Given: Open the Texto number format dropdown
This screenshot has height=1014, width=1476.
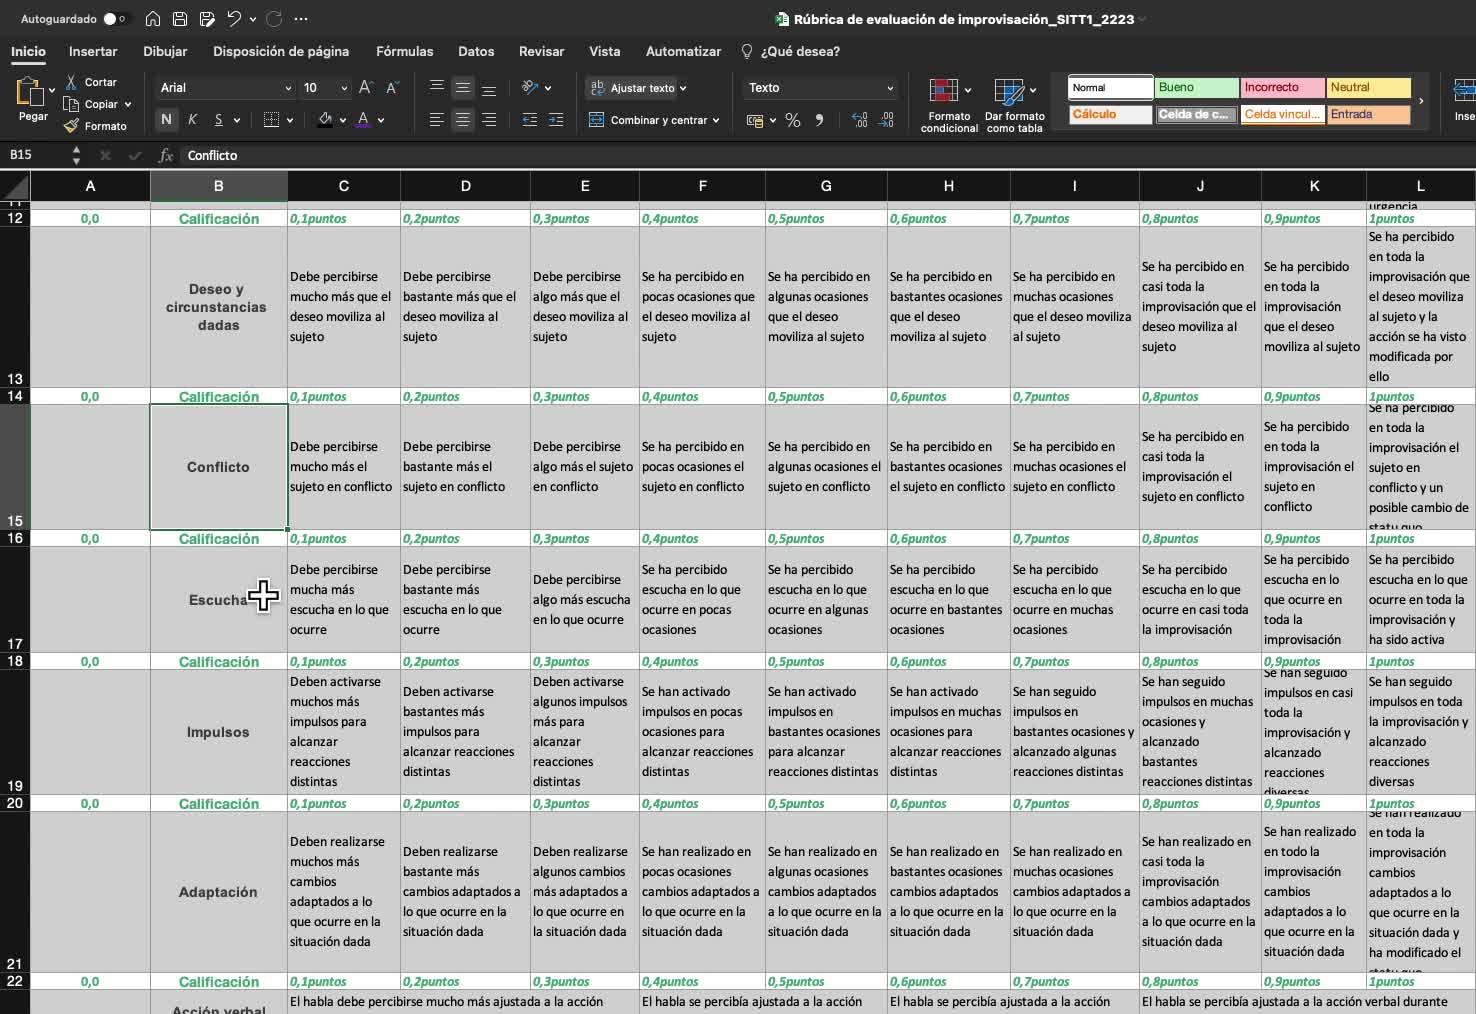Looking at the screenshot, I should pyautogui.click(x=889, y=88).
